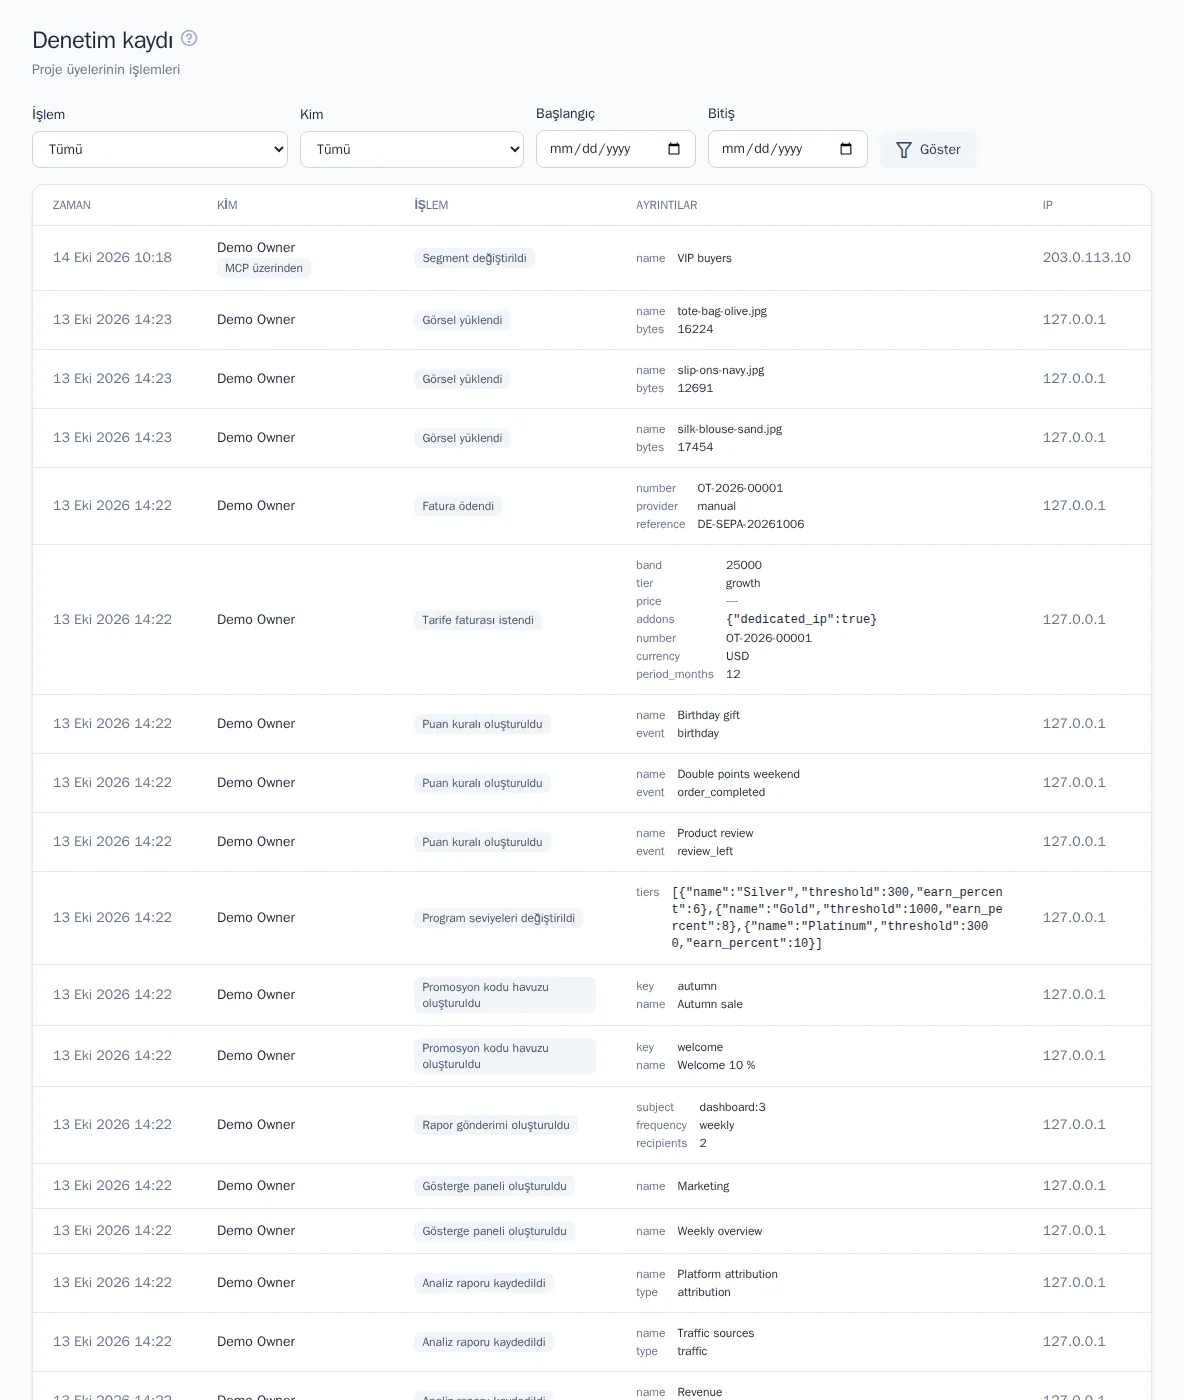
Task: Open the Kim filter dropdown
Action: tap(412, 149)
